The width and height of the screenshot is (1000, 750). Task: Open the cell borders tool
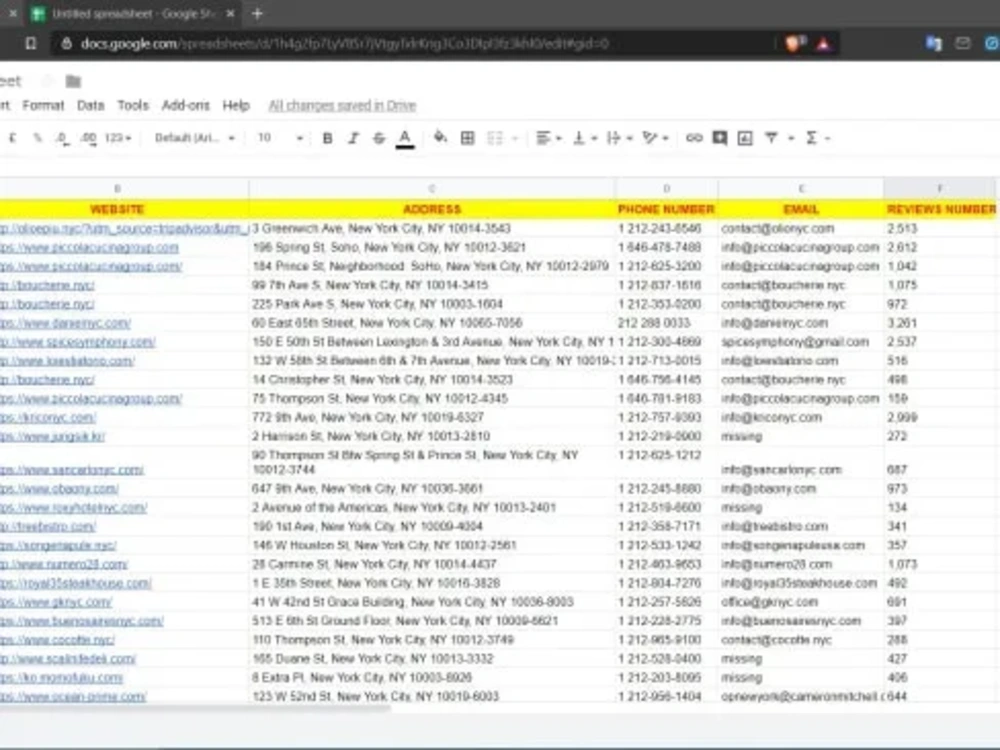(x=467, y=138)
